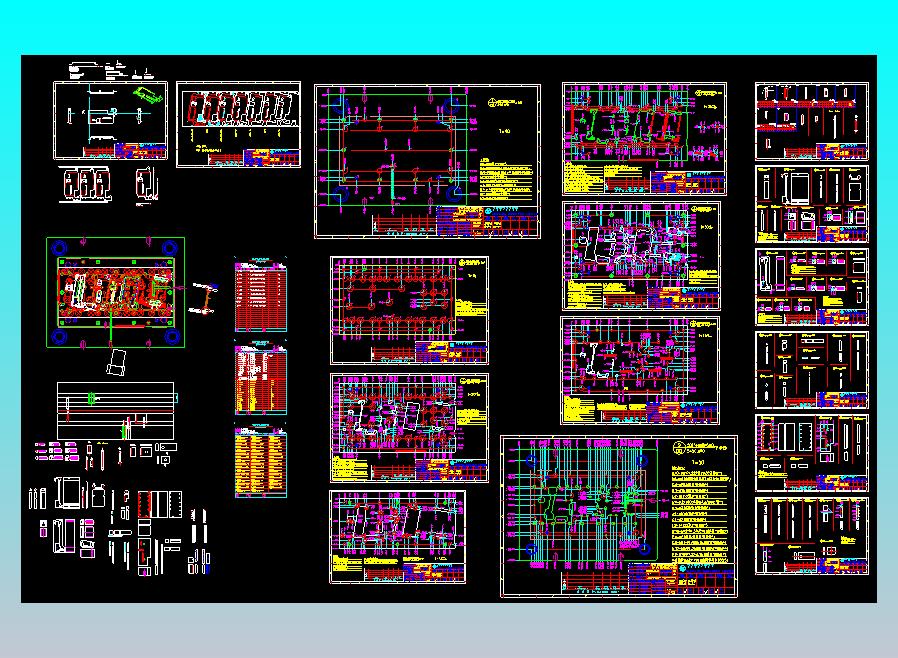
Task: Click the small tilted white part below the mold assembly
Action: pyautogui.click(x=116, y=363)
